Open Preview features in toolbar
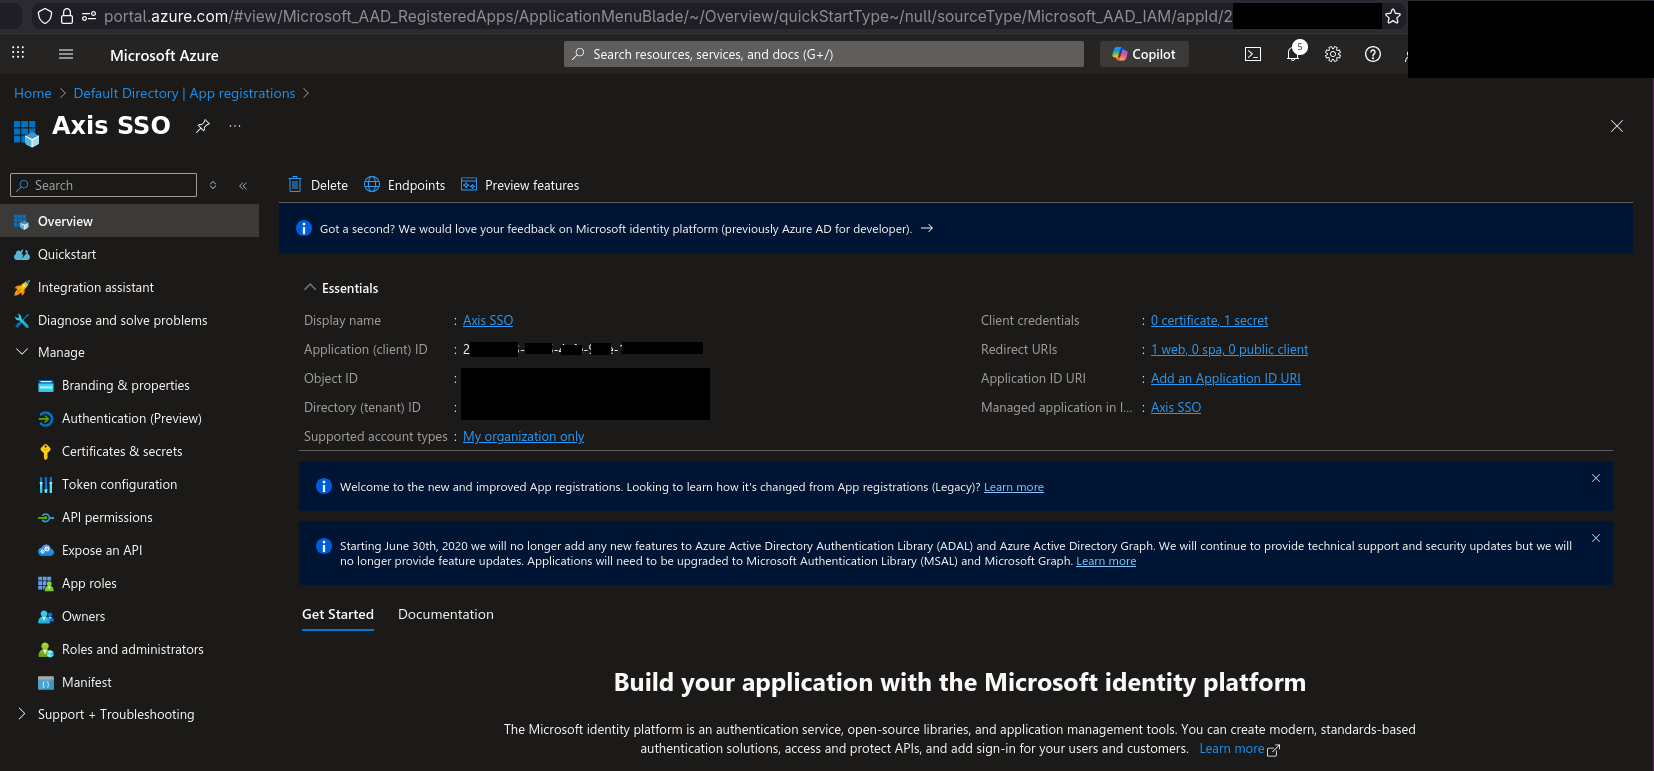Screen dimensions: 1654x771 tap(520, 185)
